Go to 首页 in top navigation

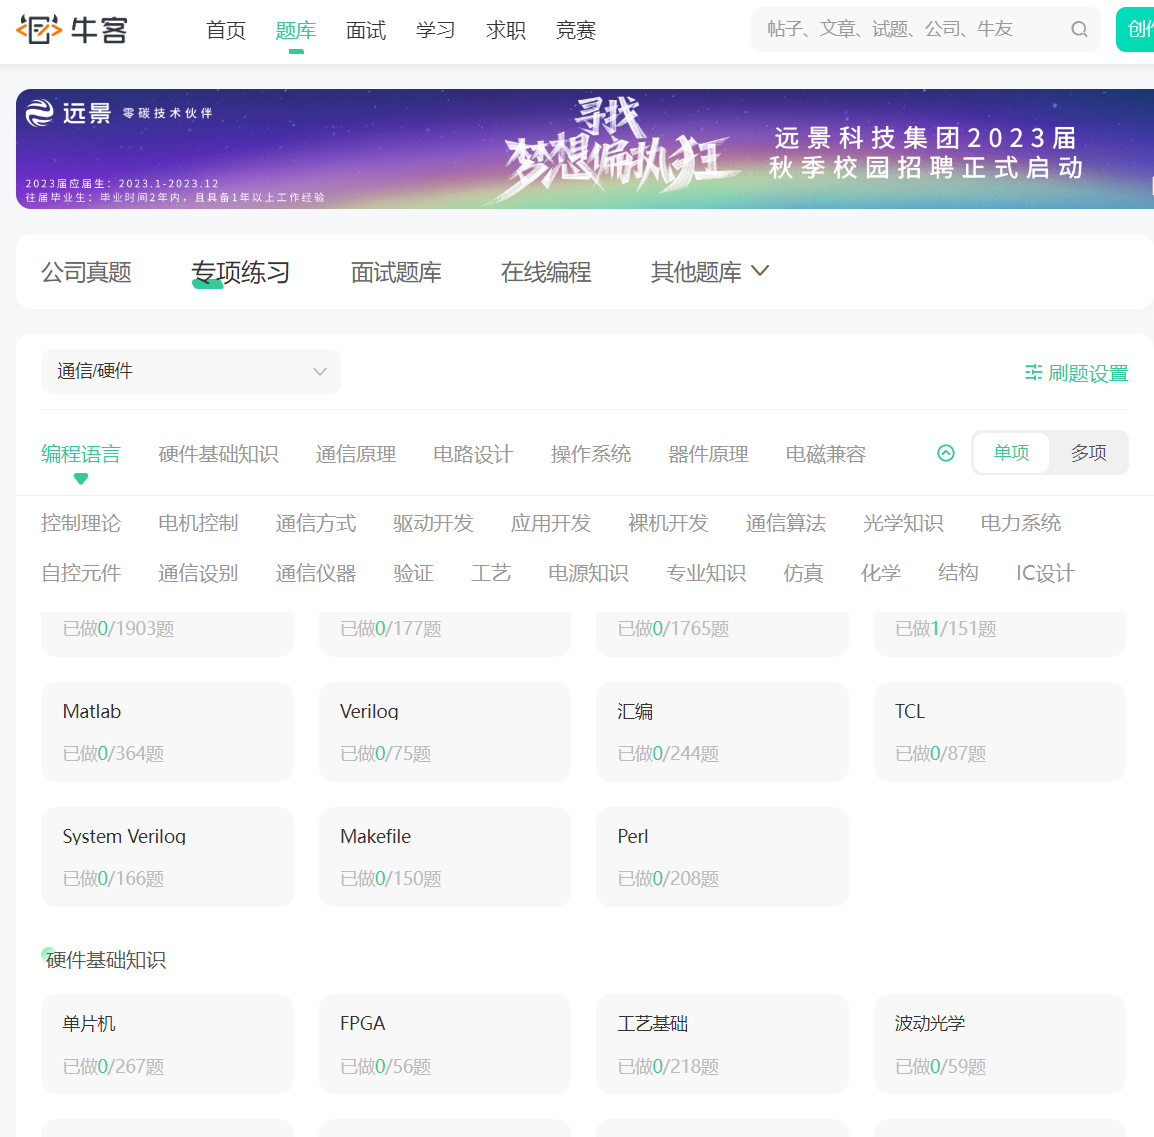click(226, 30)
